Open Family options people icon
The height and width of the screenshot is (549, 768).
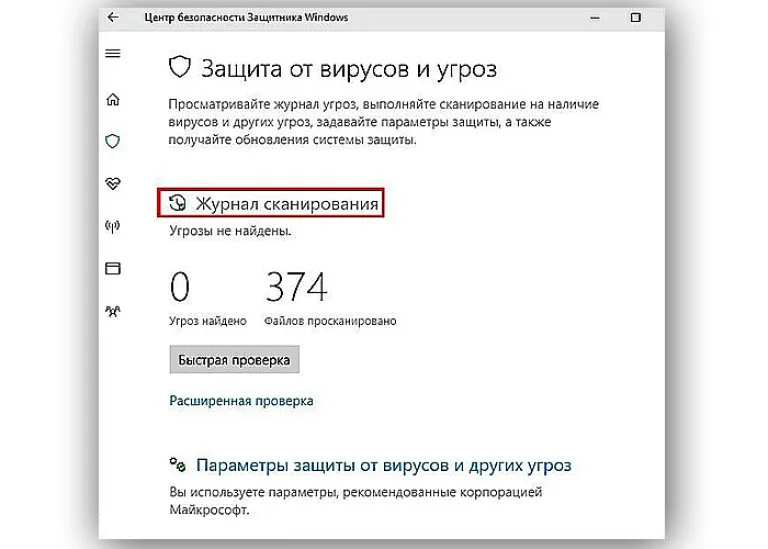click(113, 311)
